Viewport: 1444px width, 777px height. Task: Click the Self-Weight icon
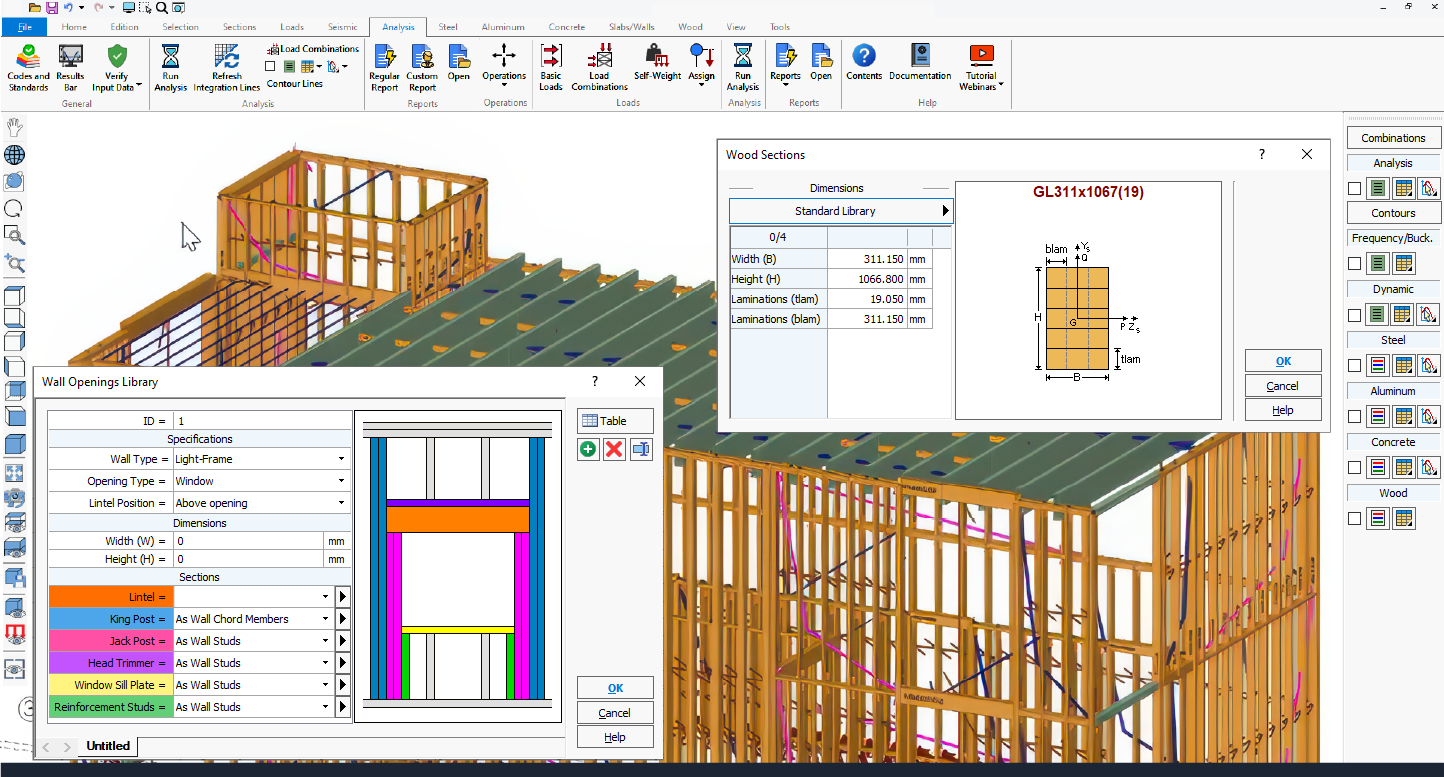(x=657, y=56)
